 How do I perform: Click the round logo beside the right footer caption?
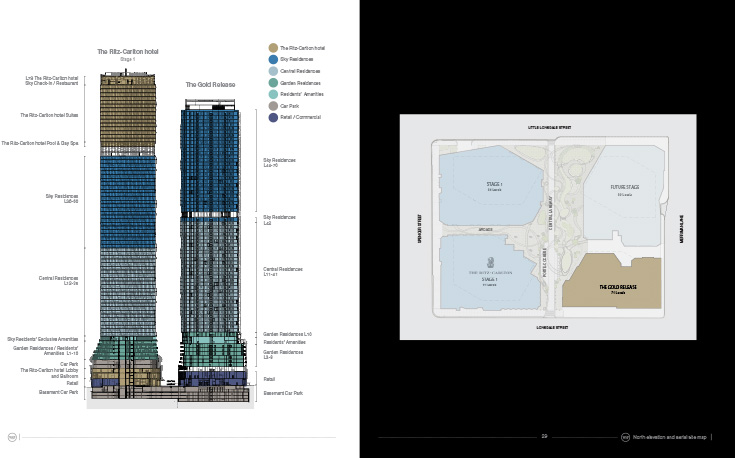pyautogui.click(x=625, y=437)
